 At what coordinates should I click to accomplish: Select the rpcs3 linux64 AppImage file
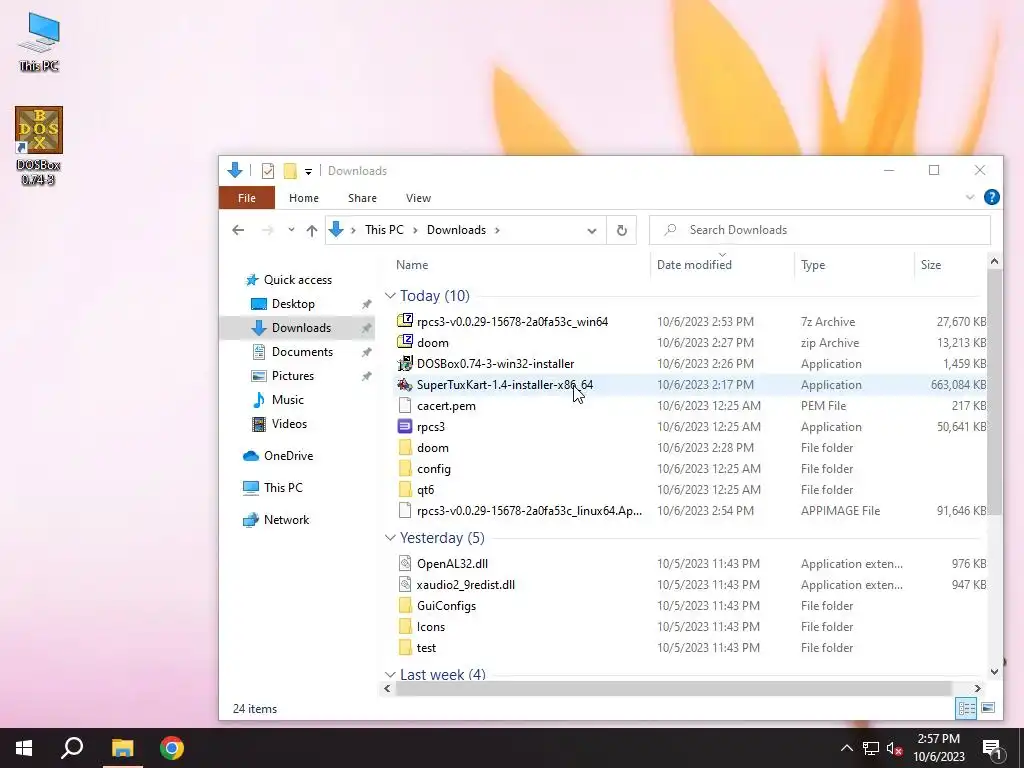coord(529,511)
